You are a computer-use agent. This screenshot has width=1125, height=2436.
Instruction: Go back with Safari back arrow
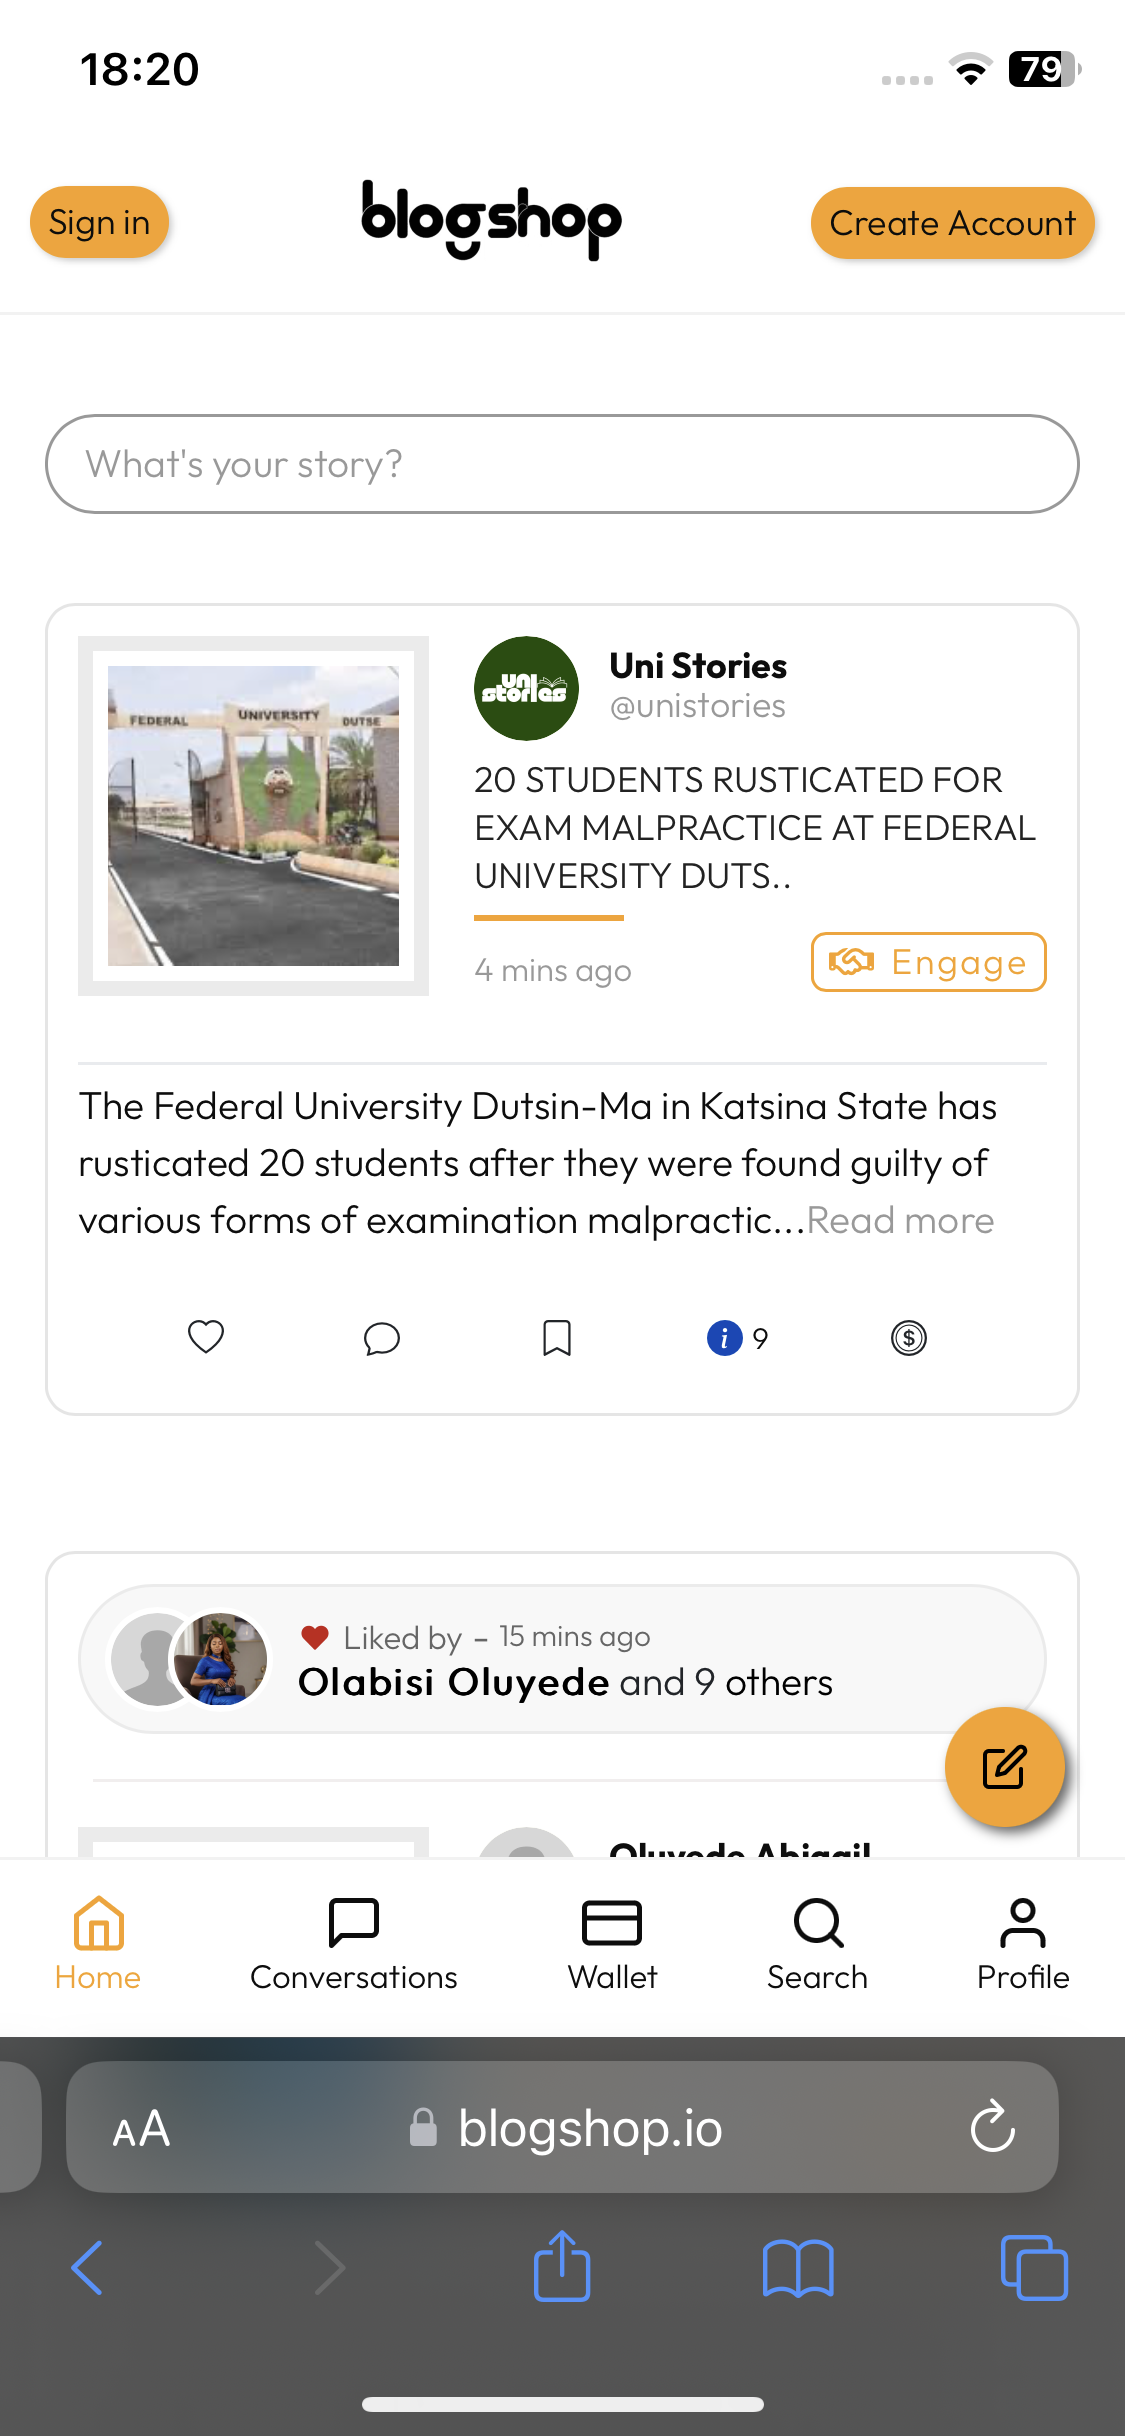click(88, 2267)
